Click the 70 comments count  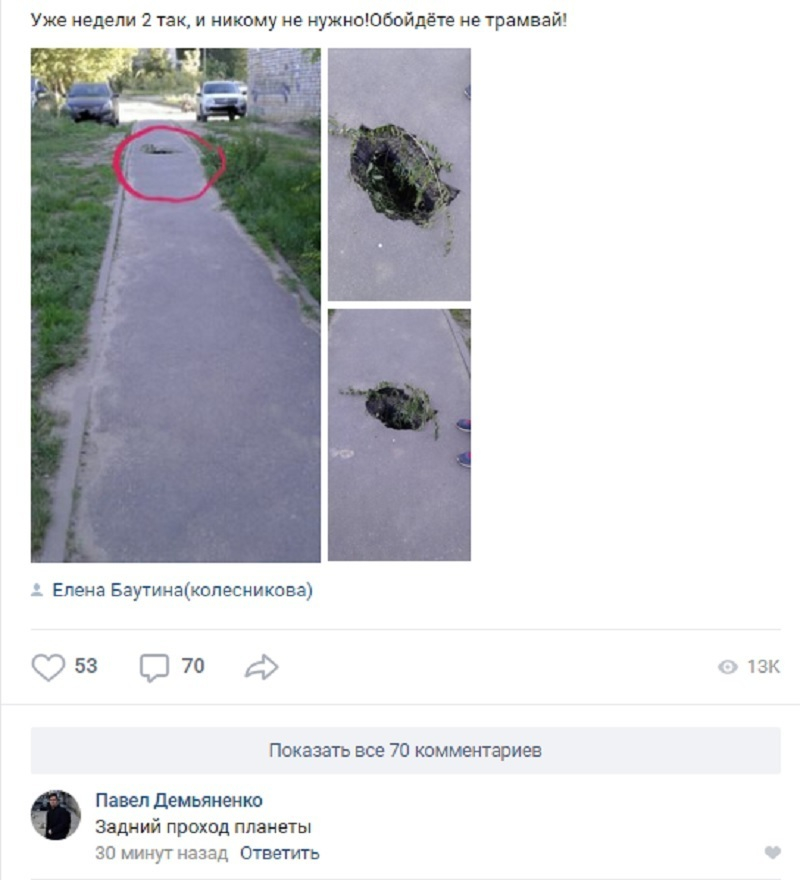193,666
